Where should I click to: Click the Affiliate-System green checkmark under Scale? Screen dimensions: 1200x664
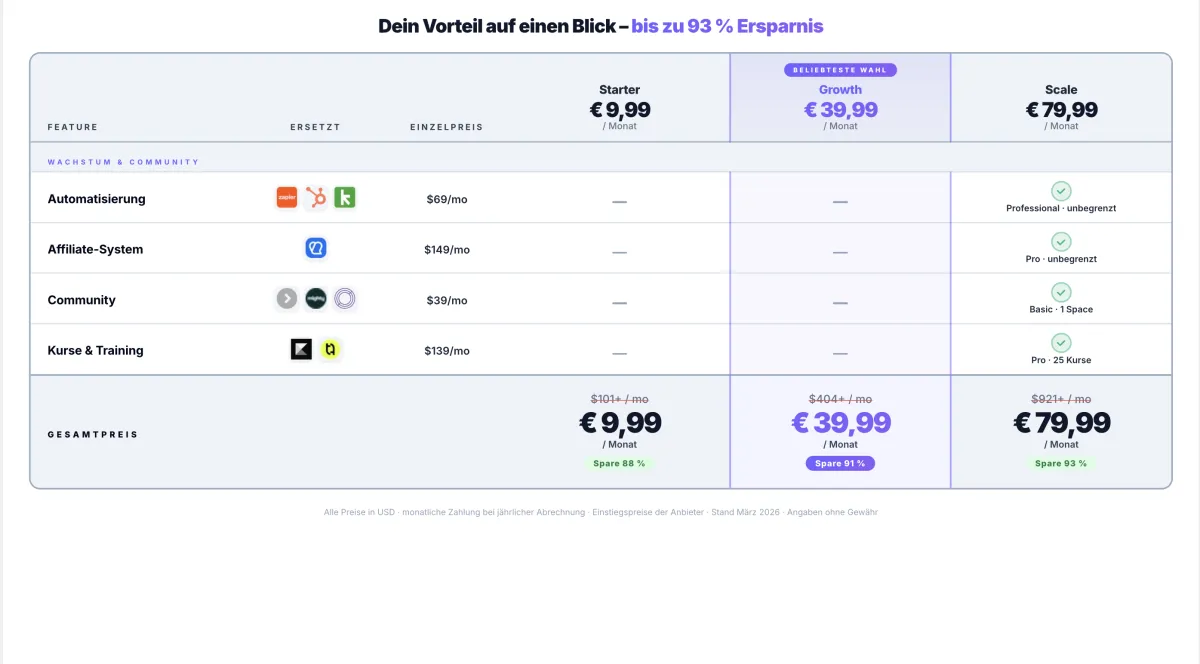(1061, 242)
